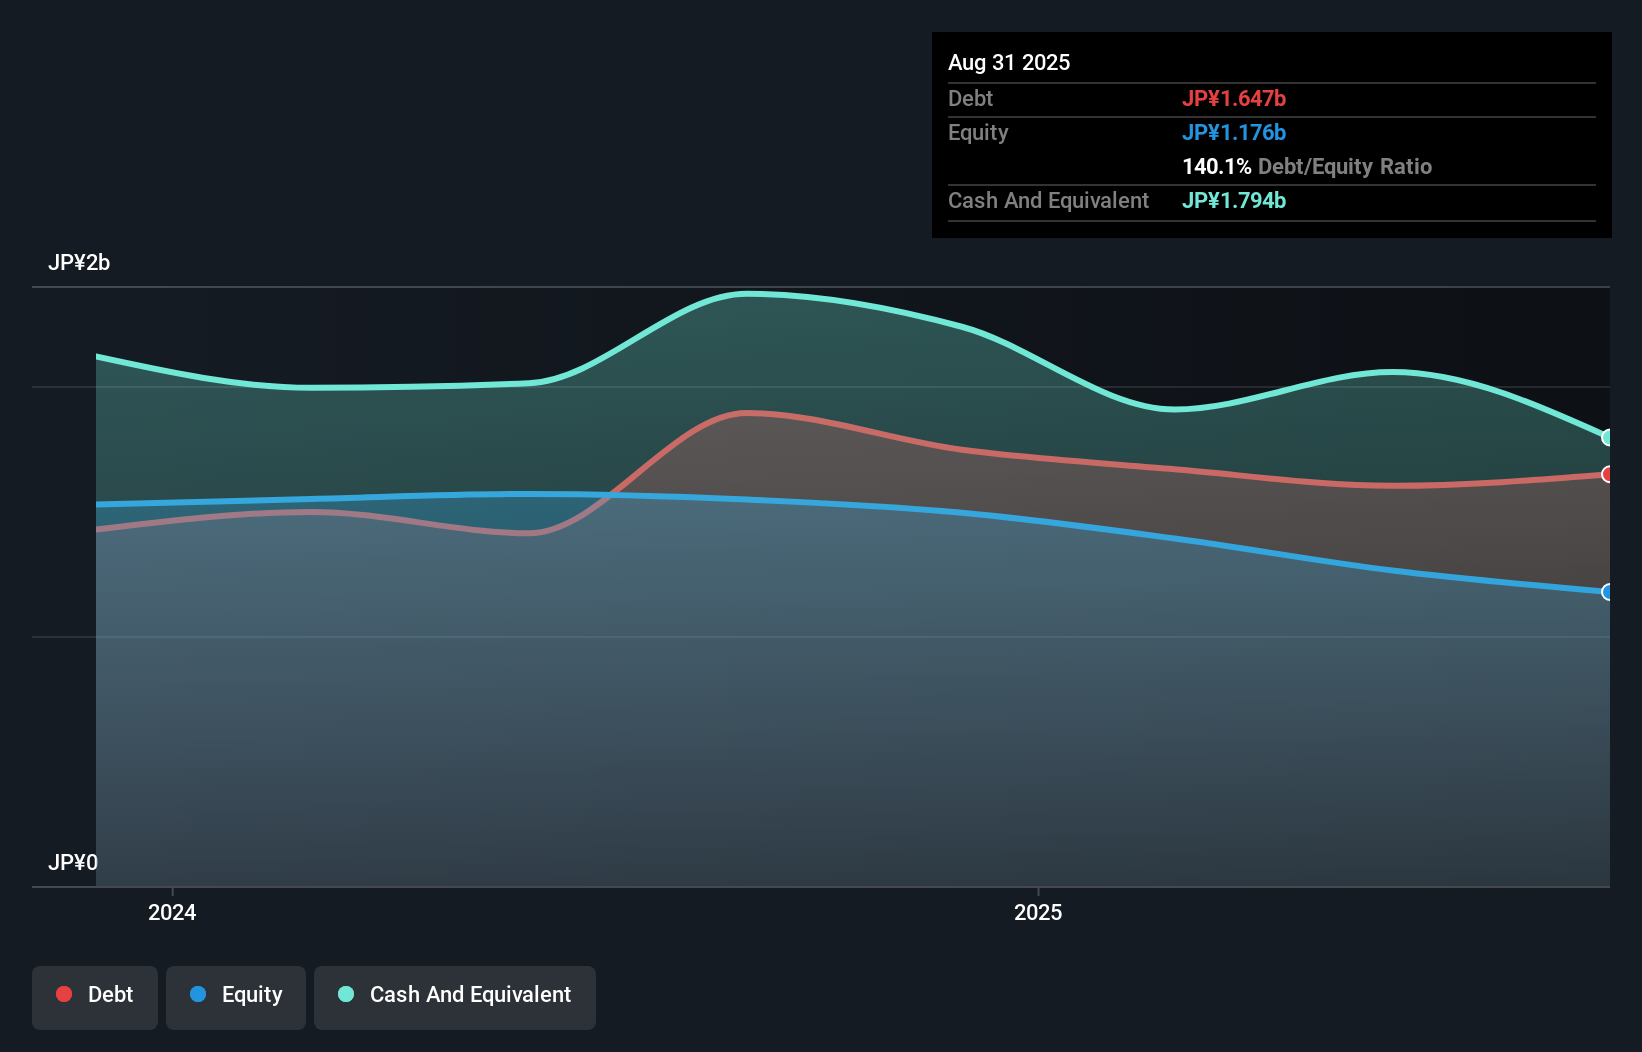Open details for the Cash And Equivalent row

click(1047, 200)
